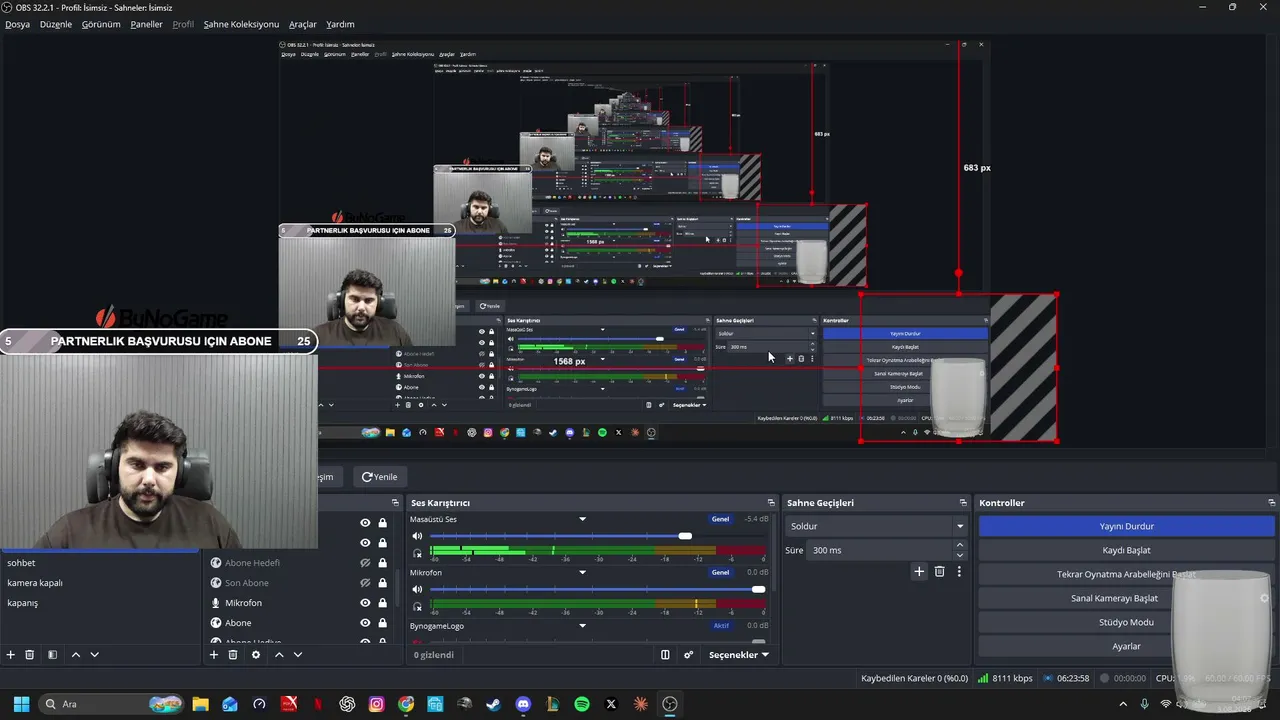This screenshot has width=1280, height=720.
Task: Unlock the Abone Hedefi source
Action: 382,563
